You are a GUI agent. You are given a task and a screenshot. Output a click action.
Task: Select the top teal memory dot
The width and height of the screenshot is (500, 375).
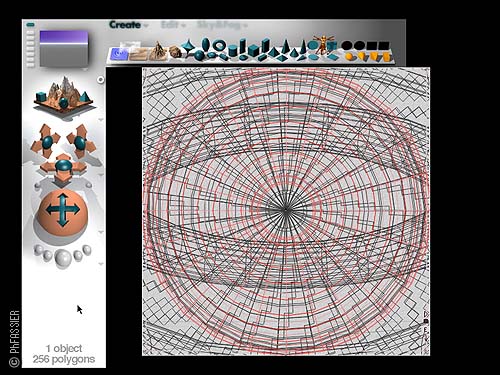[x=30, y=24]
